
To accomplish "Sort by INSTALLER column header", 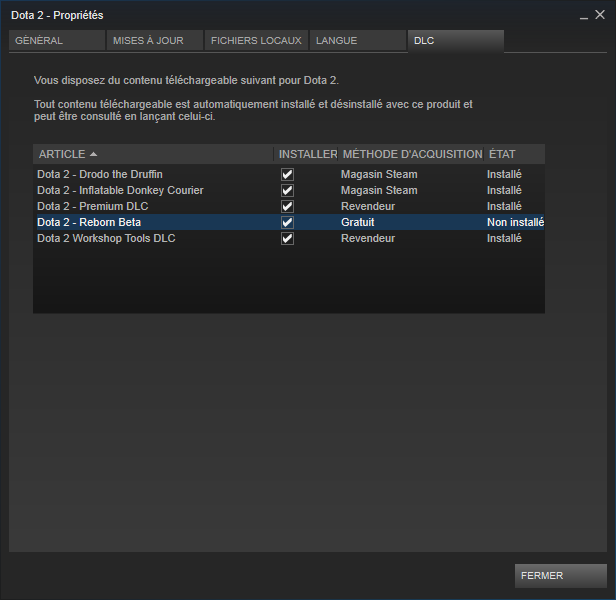I will [x=306, y=154].
